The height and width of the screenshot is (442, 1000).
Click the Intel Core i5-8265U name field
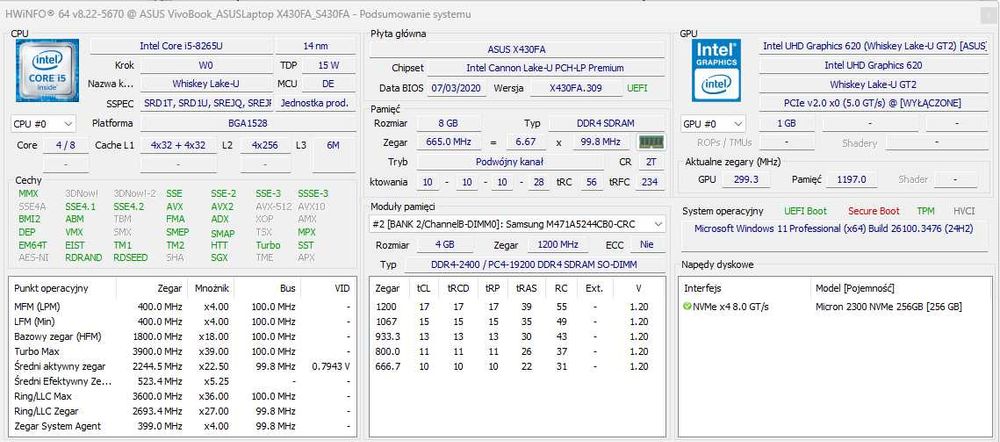(181, 46)
